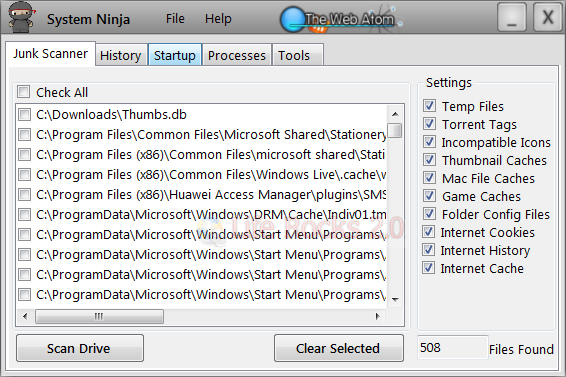
Task: Select the C:\Downloads\Thumbs.db path text
Action: pyautogui.click(x=111, y=115)
